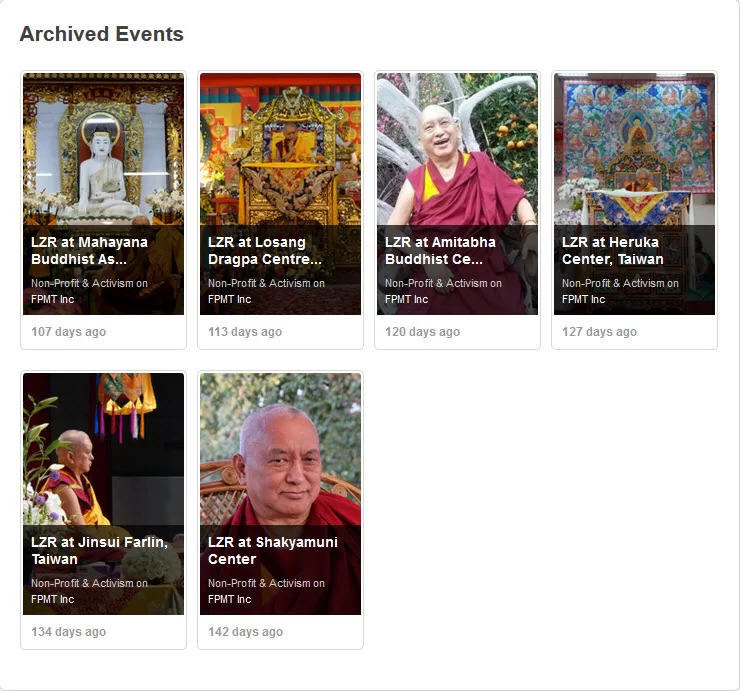Click the 'LZR at Shakyamuni Center' title
Image resolution: width=740 pixels, height=691 pixels.
tap(273, 550)
